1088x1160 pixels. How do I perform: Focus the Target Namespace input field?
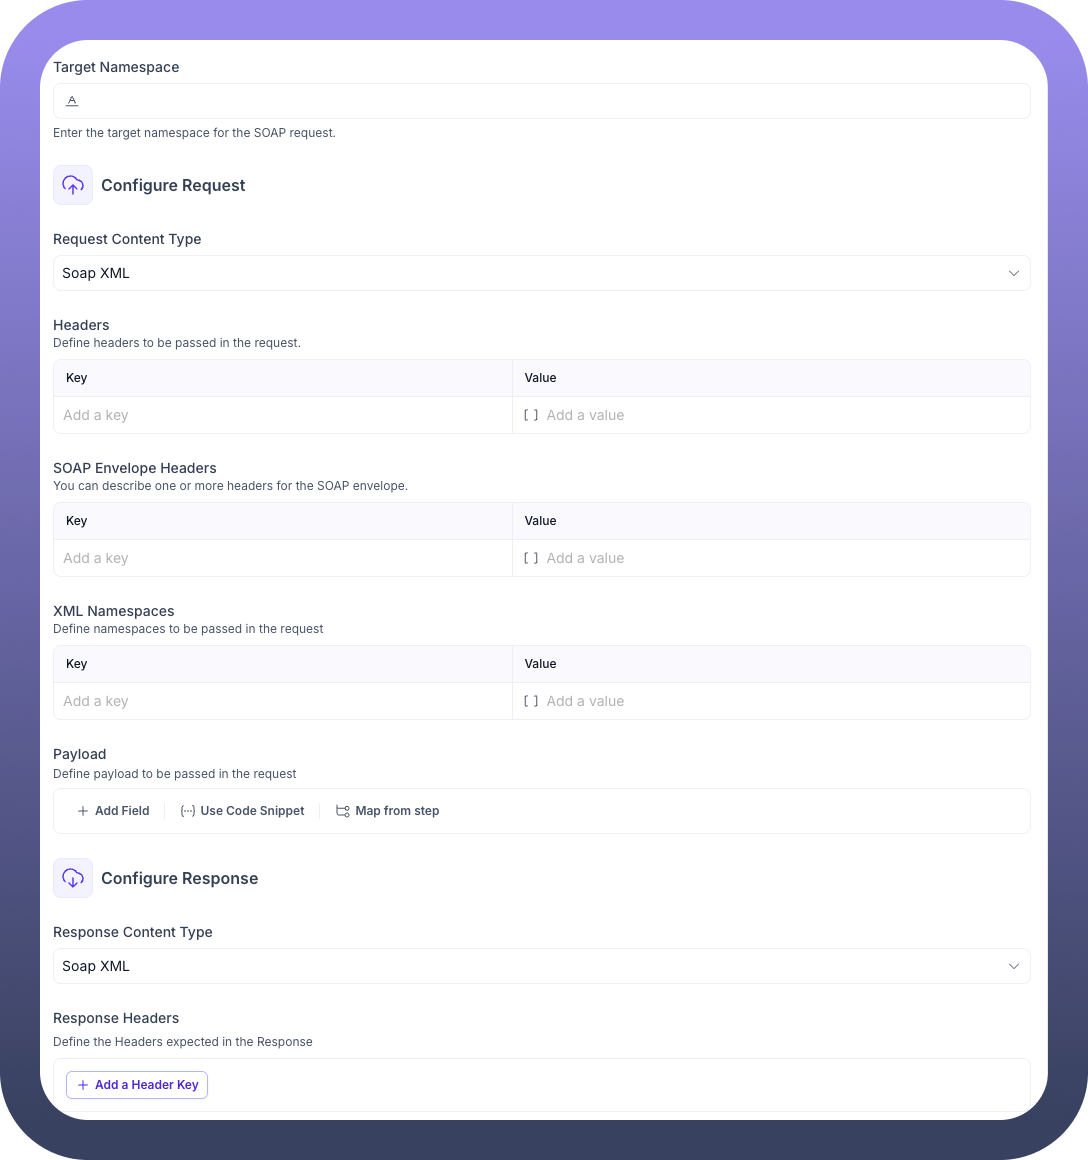550,101
